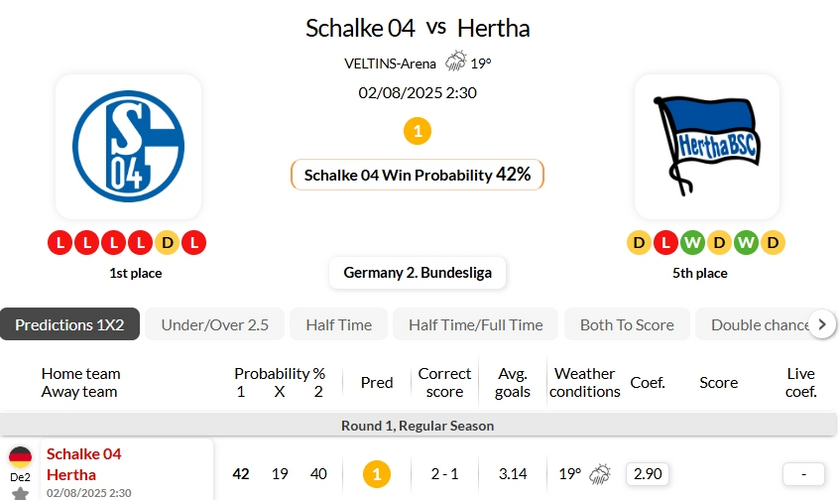
Task: Open the Schalke 04 team link in row
Action: tap(84, 454)
